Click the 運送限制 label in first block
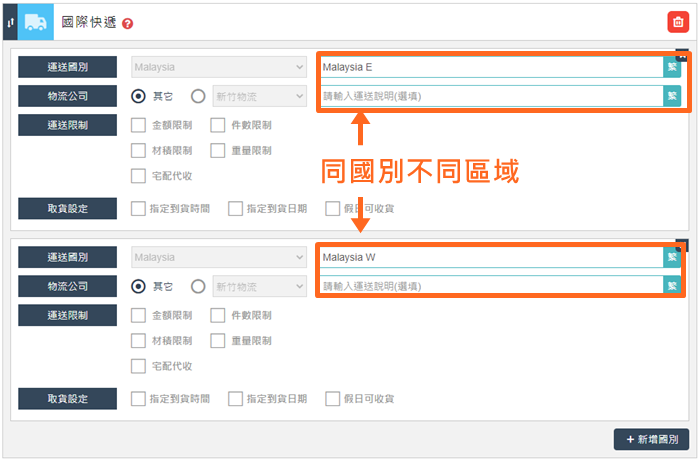700x461 pixels. [x=67, y=125]
